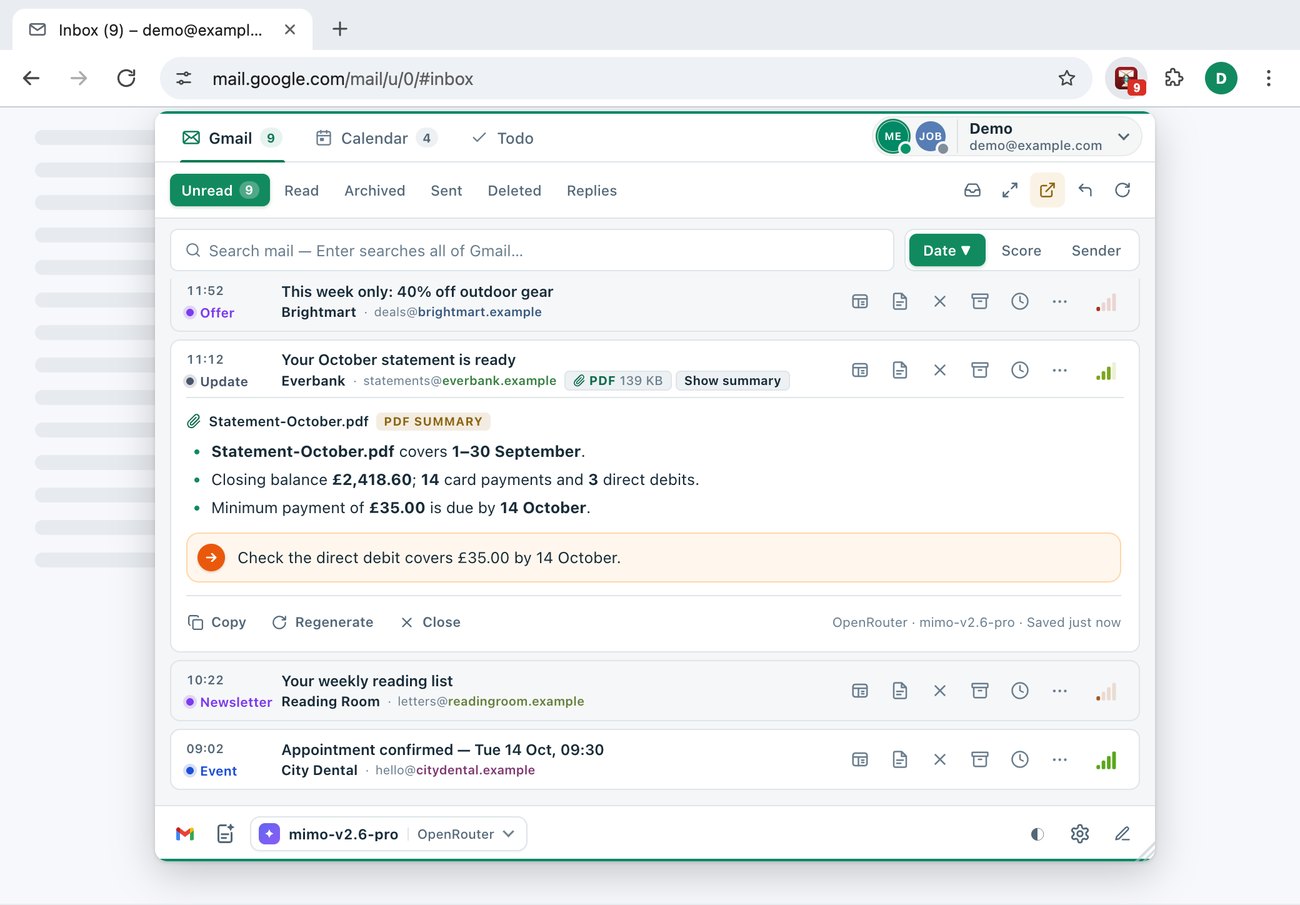The width and height of the screenshot is (1300, 905).
Task: Delete the Reading Room newsletter with the X icon
Action: (x=940, y=690)
